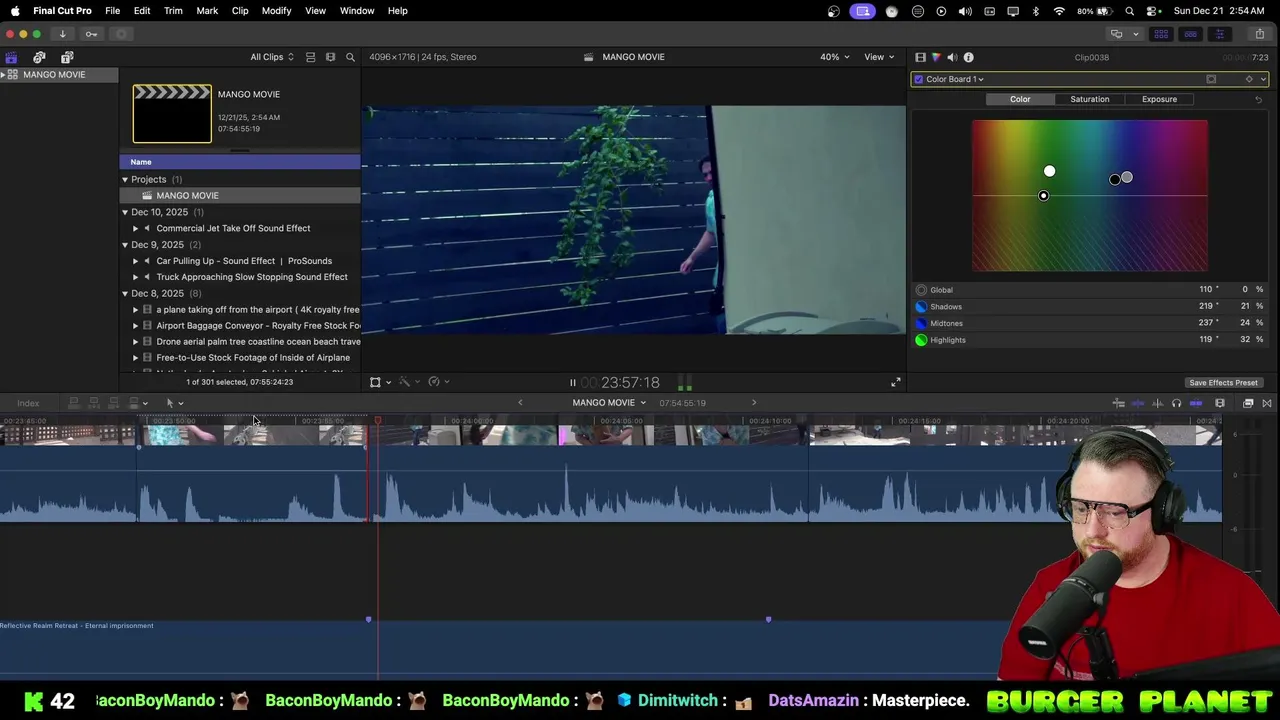1280x720 pixels.
Task: Open the keyword editor key button
Action: click(x=91, y=34)
